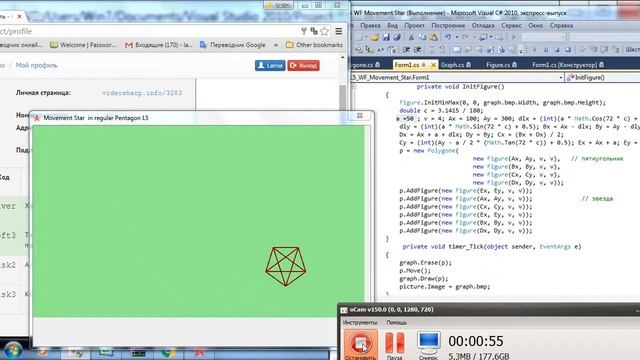
Task: Close current Chrome tab
Action: coord(19,16)
